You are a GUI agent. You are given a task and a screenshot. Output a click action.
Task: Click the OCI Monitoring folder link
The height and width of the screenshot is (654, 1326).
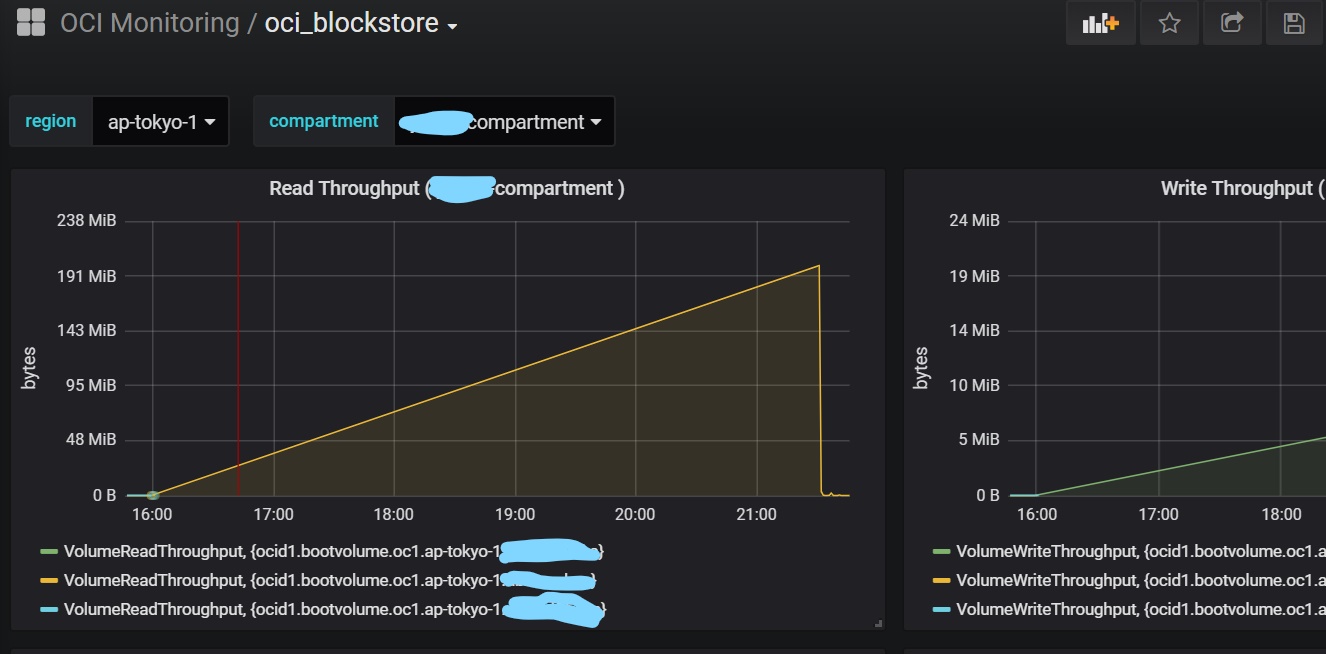[150, 23]
